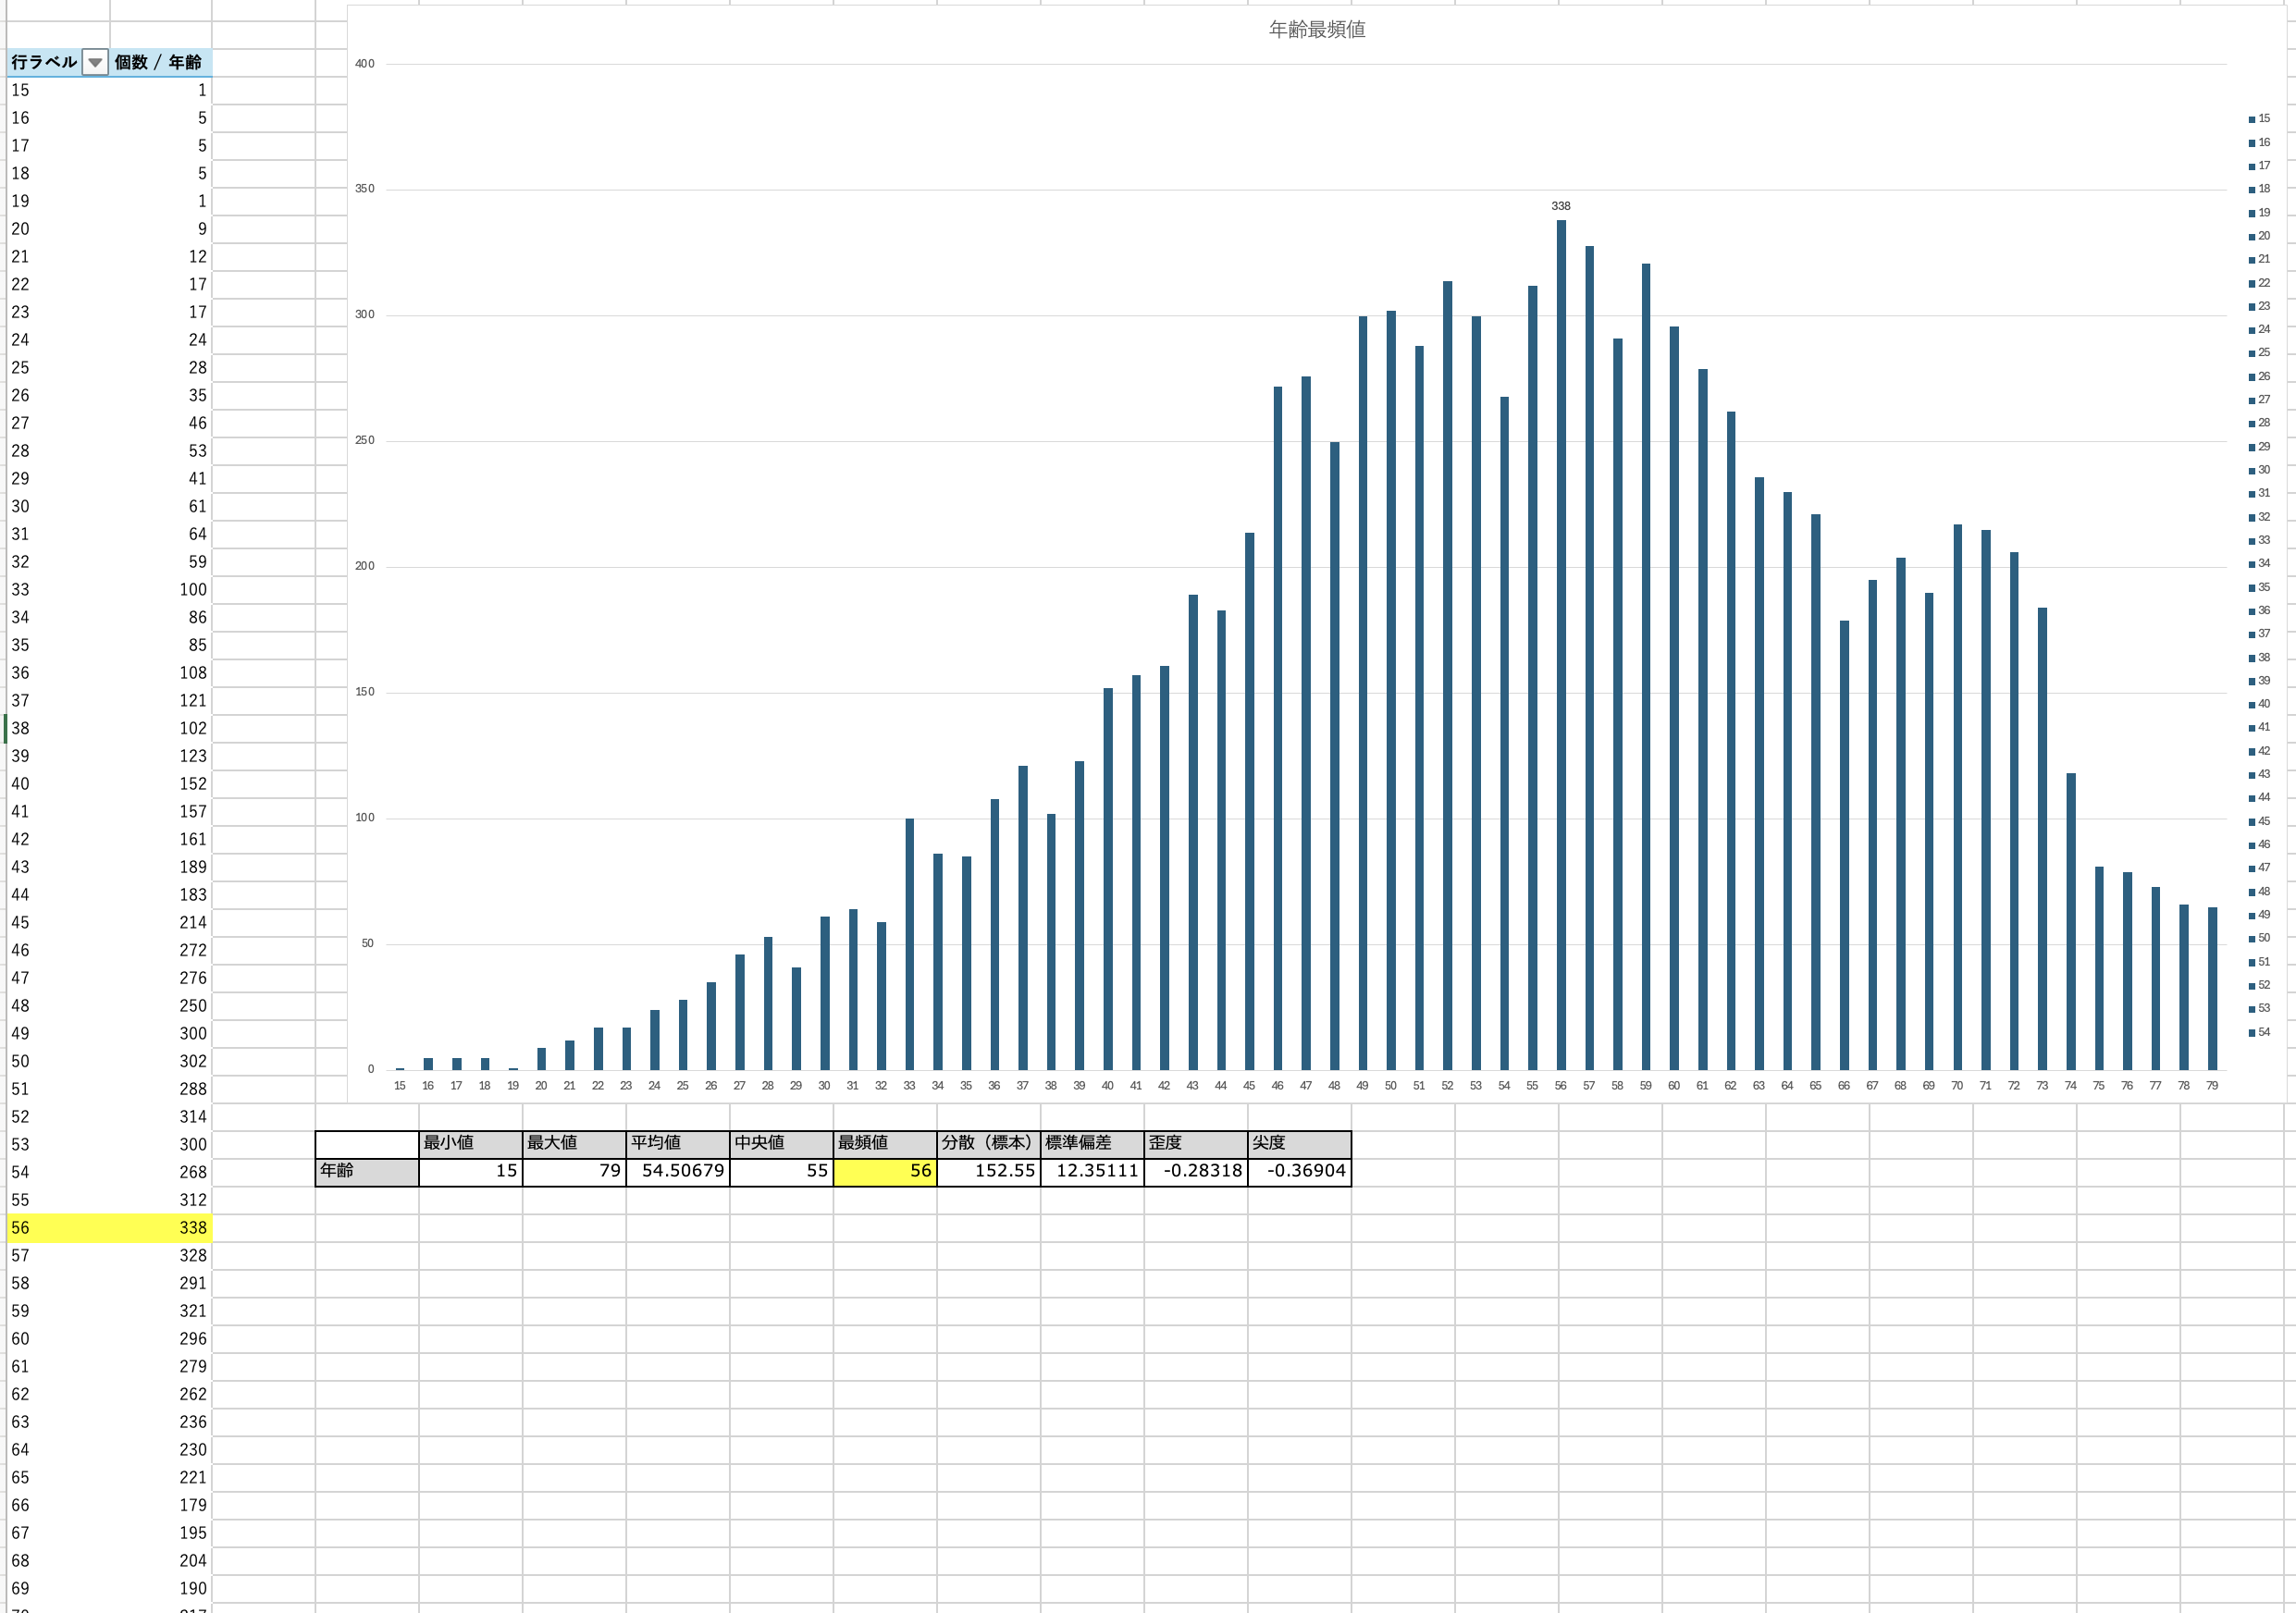Select the 個数 / 年齢 pivot header cell

pos(160,62)
